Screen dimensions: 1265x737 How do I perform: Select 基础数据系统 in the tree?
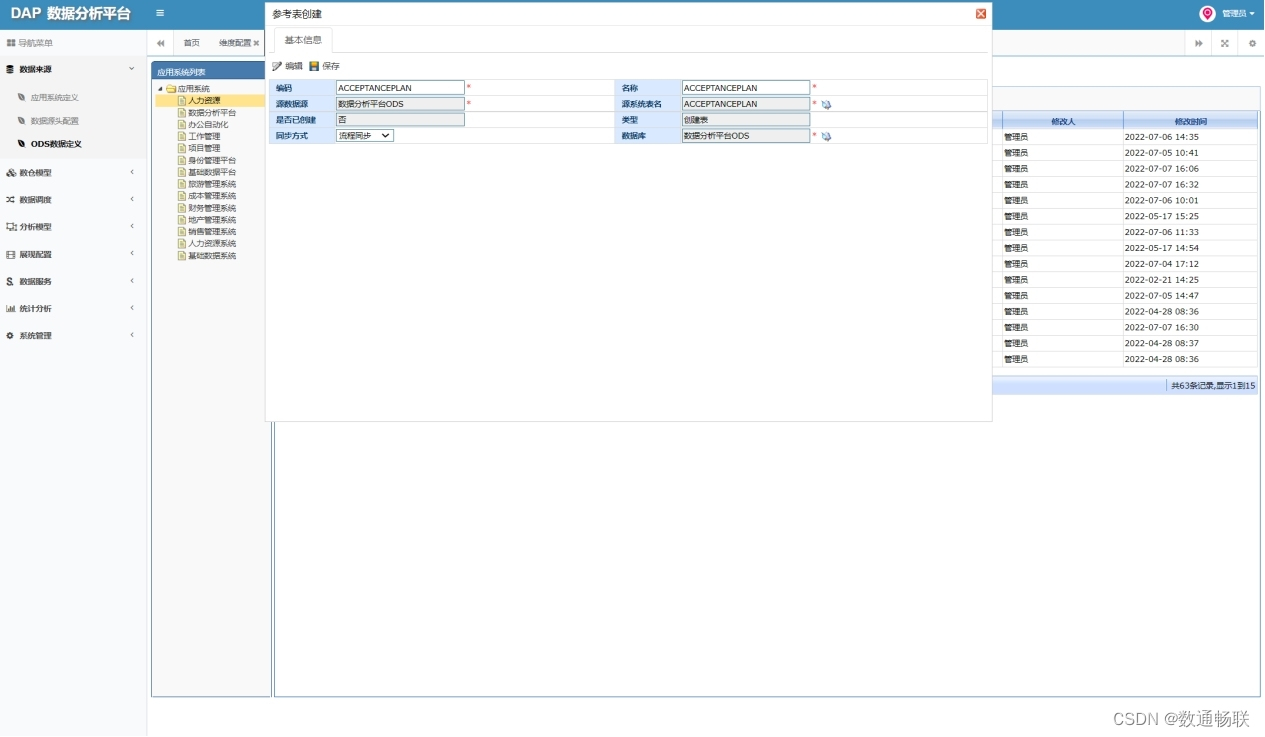(212, 256)
